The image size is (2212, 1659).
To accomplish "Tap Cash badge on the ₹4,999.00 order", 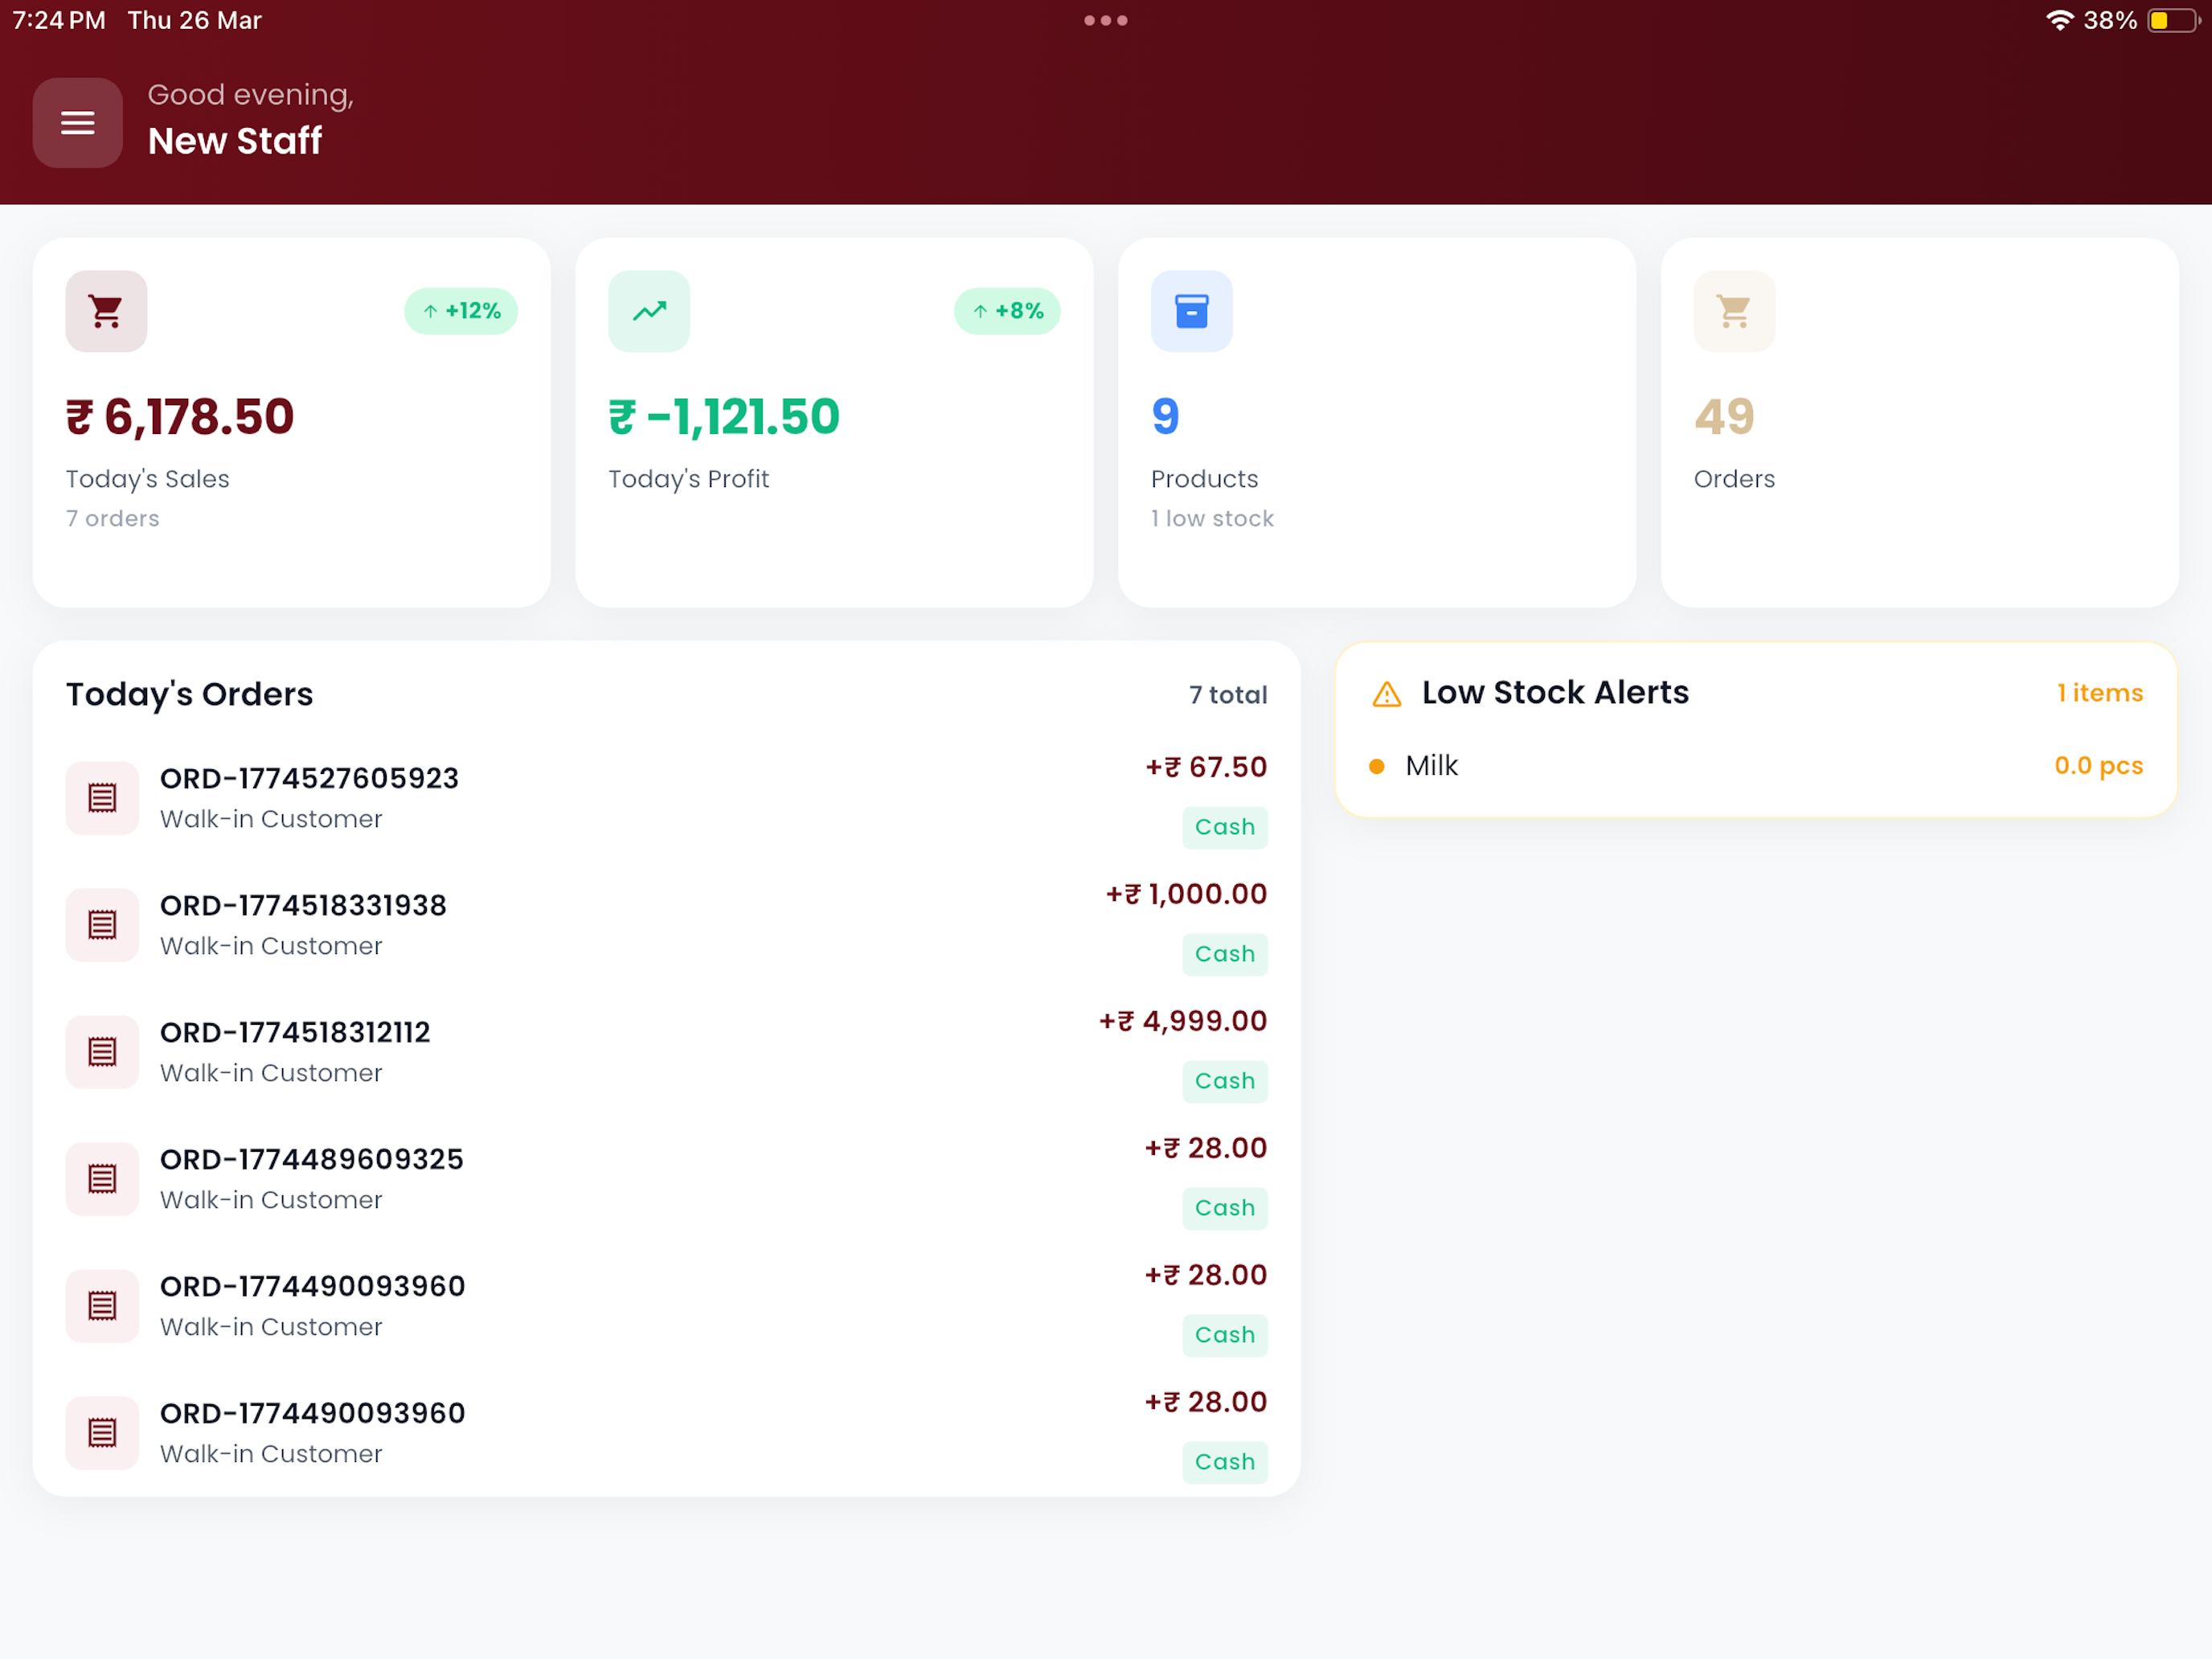I will 1225,1082.
